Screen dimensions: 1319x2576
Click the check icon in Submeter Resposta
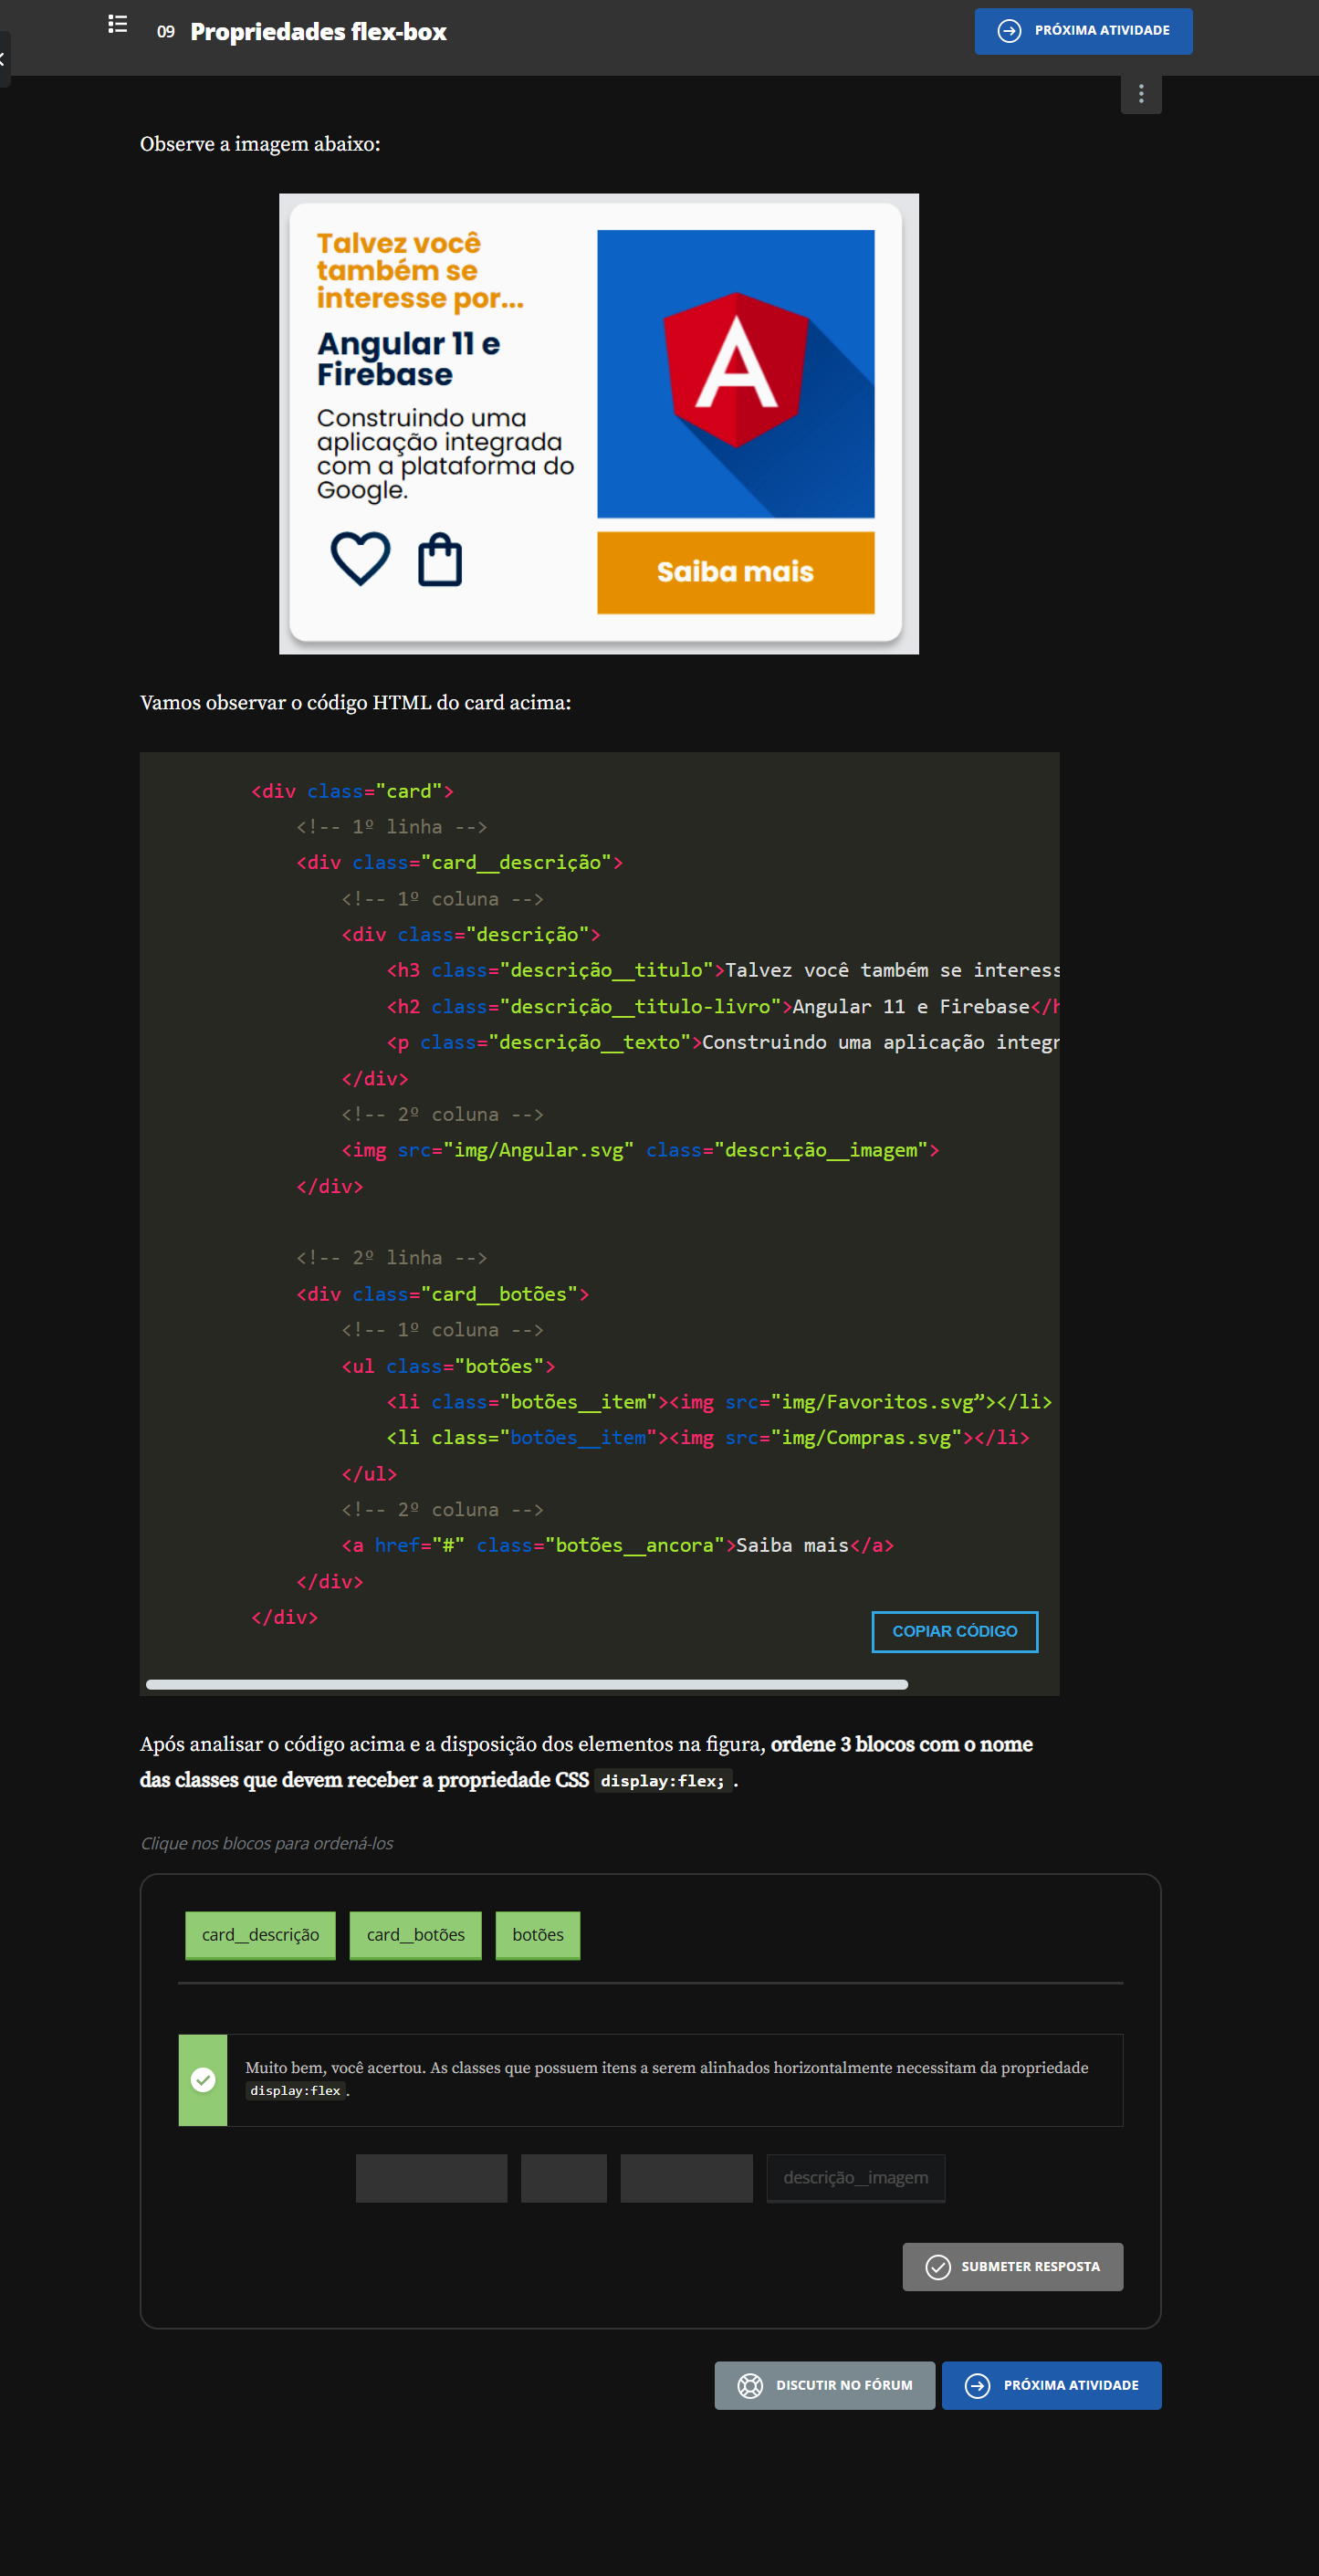(x=937, y=2267)
